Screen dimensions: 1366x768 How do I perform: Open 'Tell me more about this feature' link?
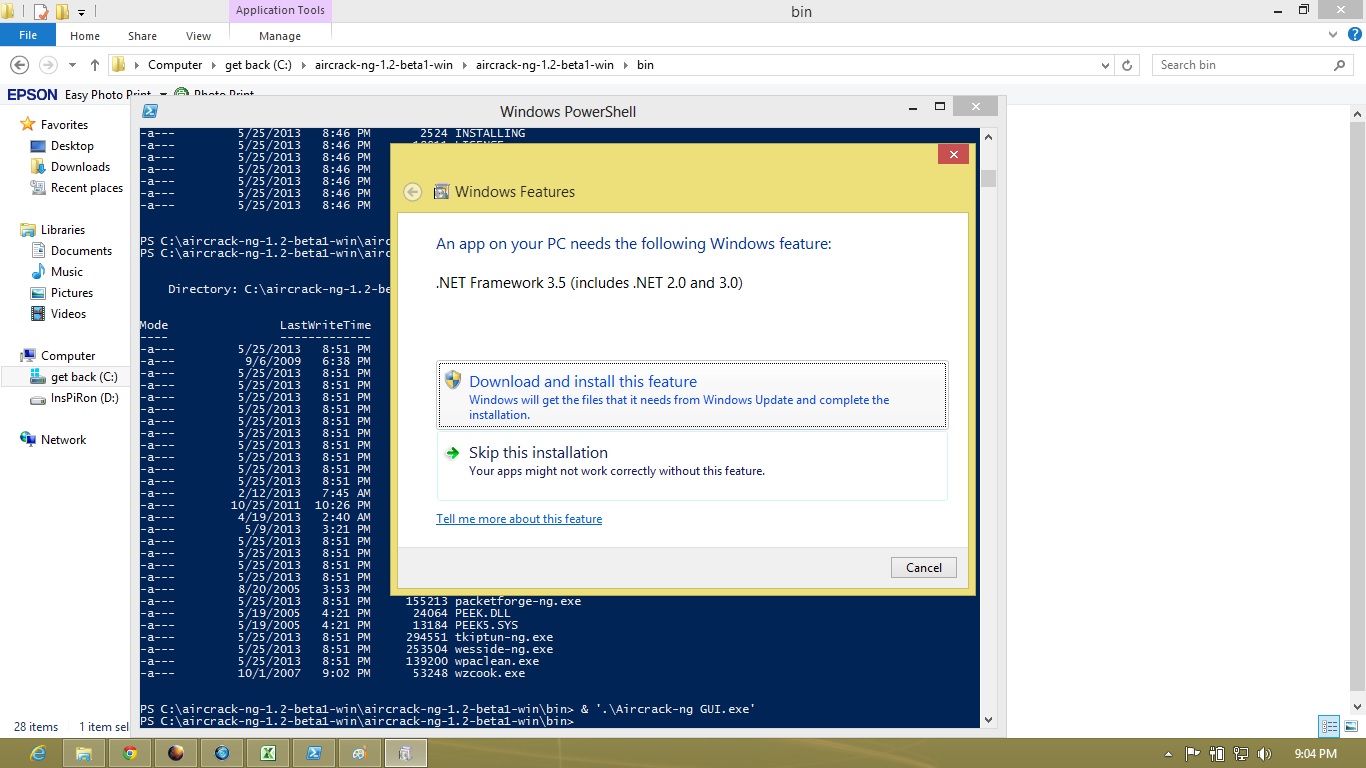(x=519, y=519)
